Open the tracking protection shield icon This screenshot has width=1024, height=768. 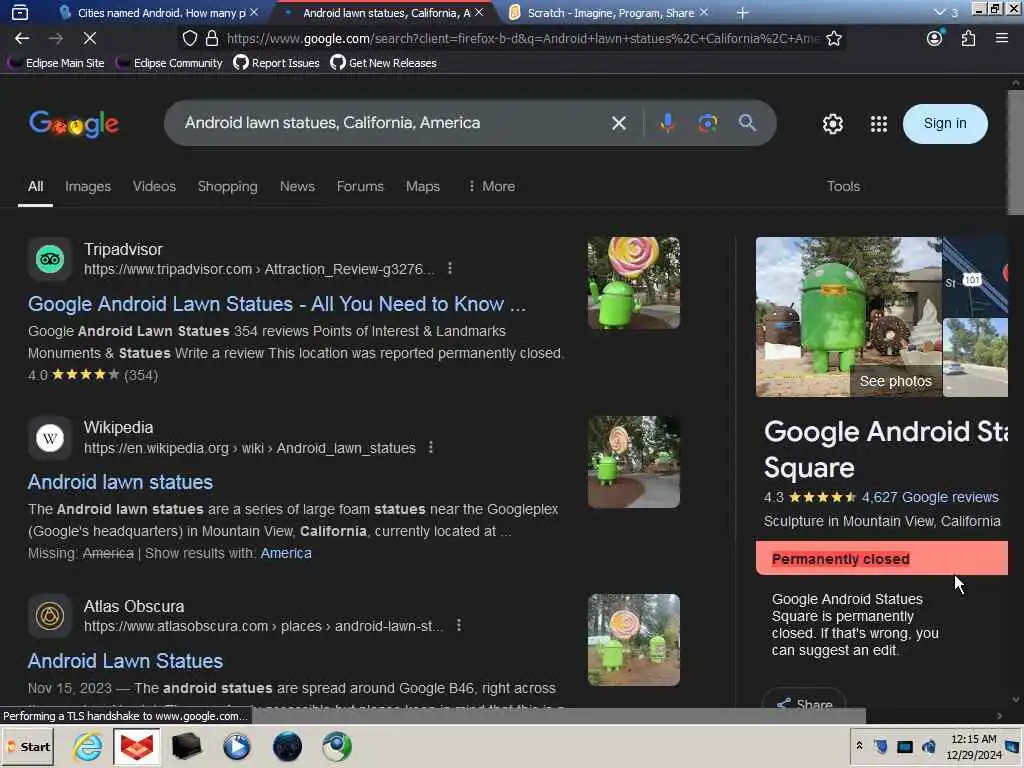coord(189,39)
